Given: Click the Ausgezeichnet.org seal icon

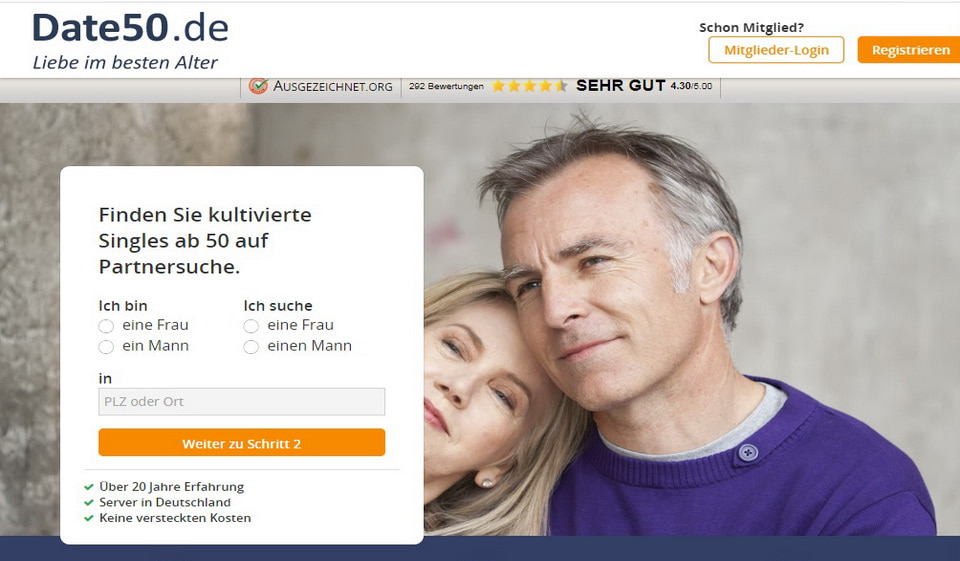Looking at the screenshot, I should click(258, 86).
